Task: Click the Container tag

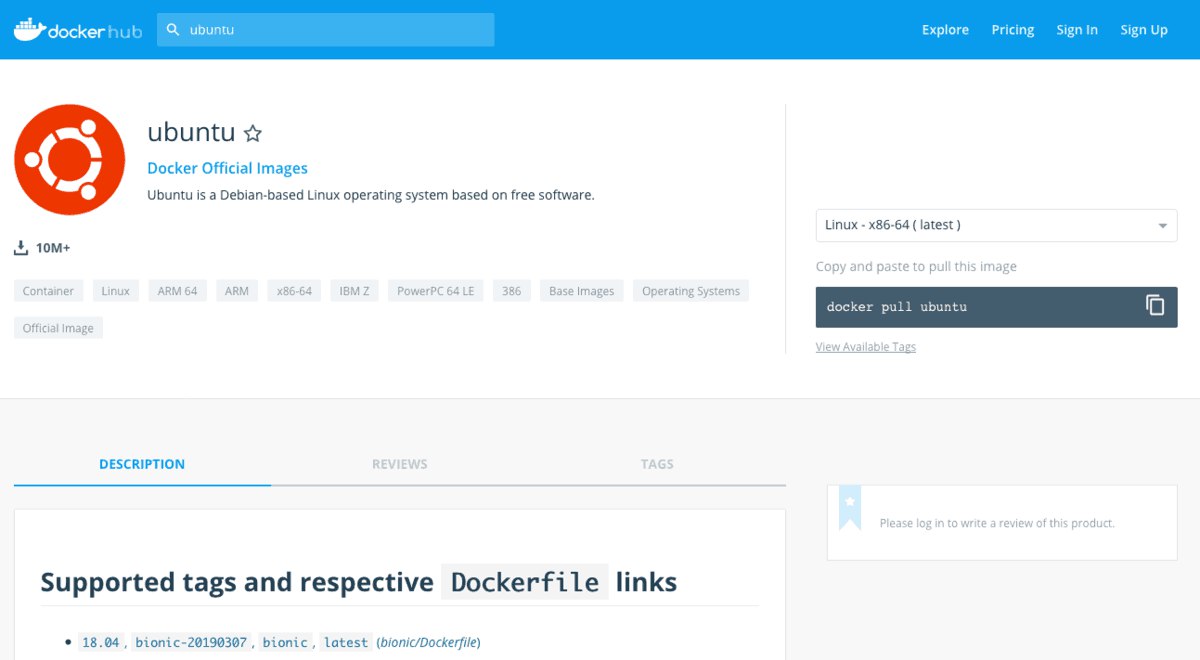Action: 48,291
